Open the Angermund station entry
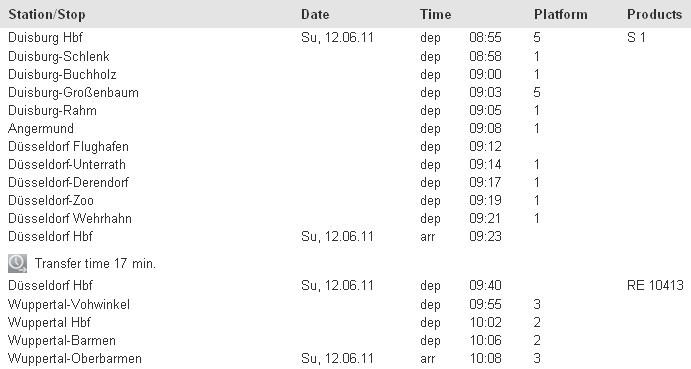Viewport: 691px width, 369px height. click(x=41, y=129)
